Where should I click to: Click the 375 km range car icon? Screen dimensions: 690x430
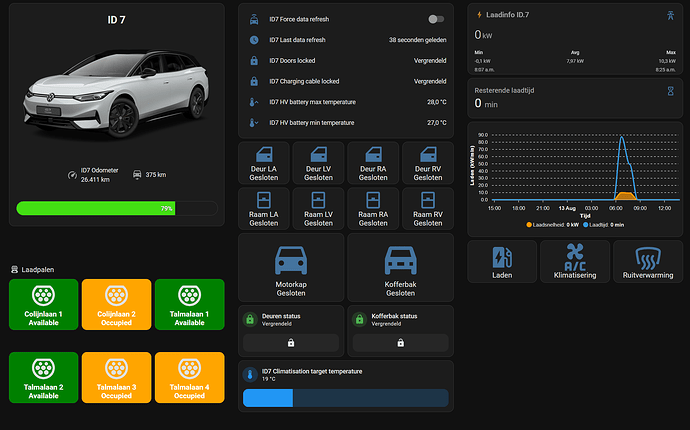(x=137, y=175)
